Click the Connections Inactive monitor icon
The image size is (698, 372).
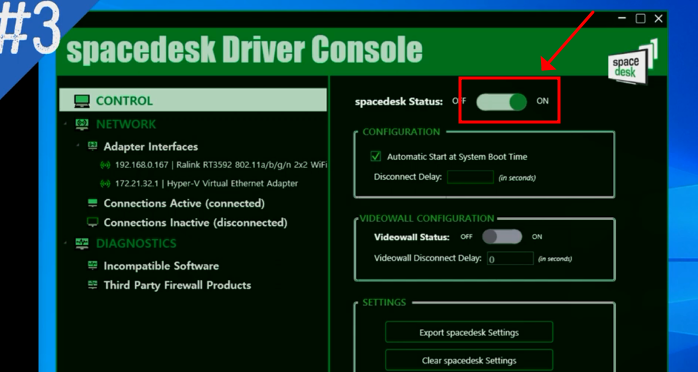(93, 222)
